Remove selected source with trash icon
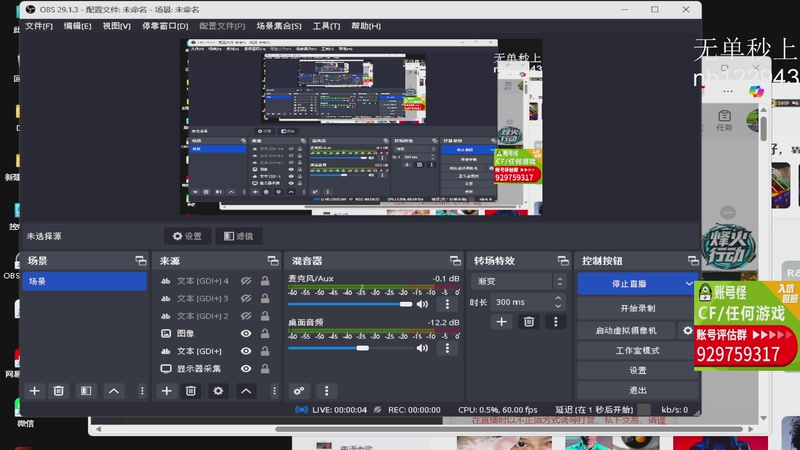The width and height of the screenshot is (800, 450). click(190, 391)
